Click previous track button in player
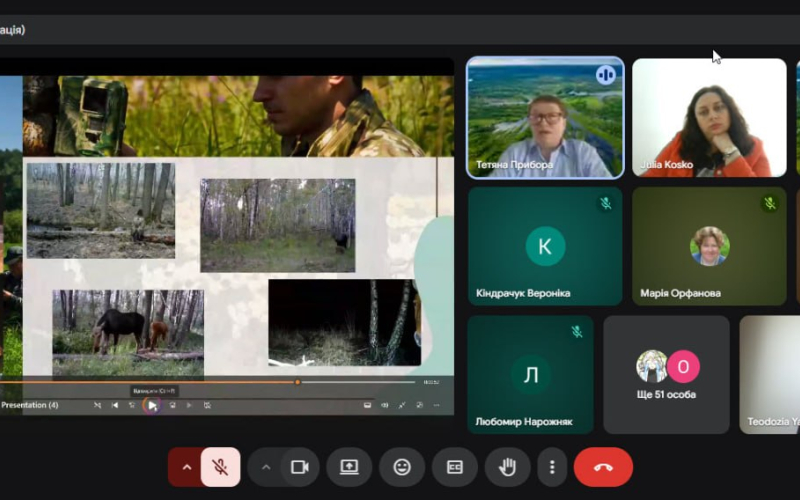Image resolution: width=800 pixels, height=500 pixels. [x=115, y=405]
